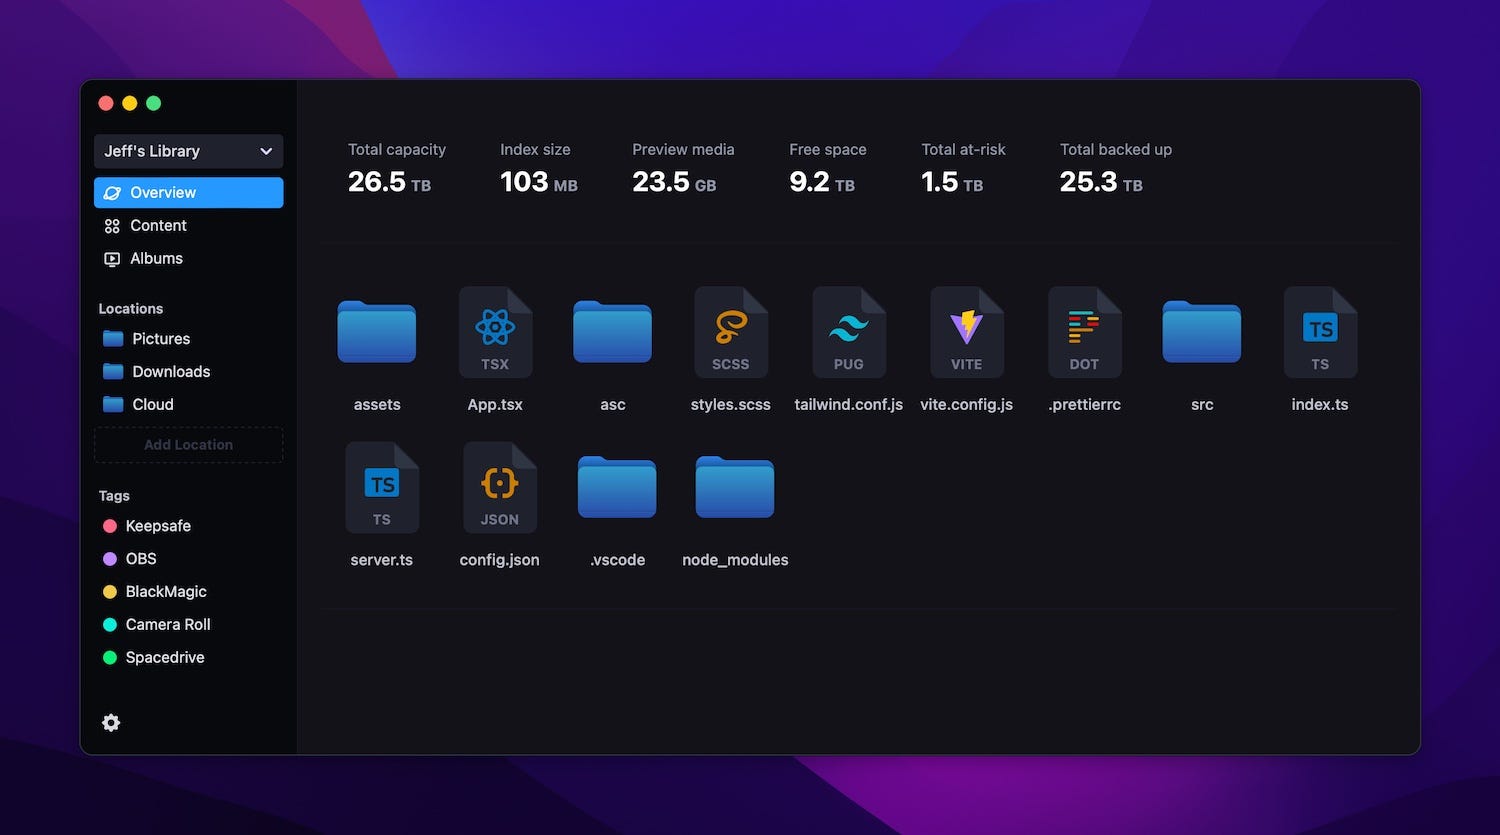Select the .prettierrc DOT file icon
Screen dimensions: 1500x835
[1084, 332]
